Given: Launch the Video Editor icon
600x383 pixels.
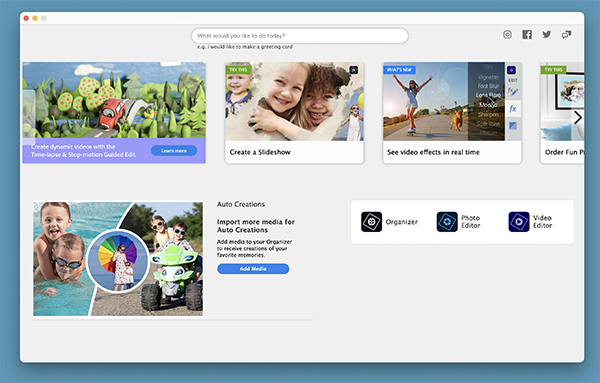Looking at the screenshot, I should pos(519,222).
